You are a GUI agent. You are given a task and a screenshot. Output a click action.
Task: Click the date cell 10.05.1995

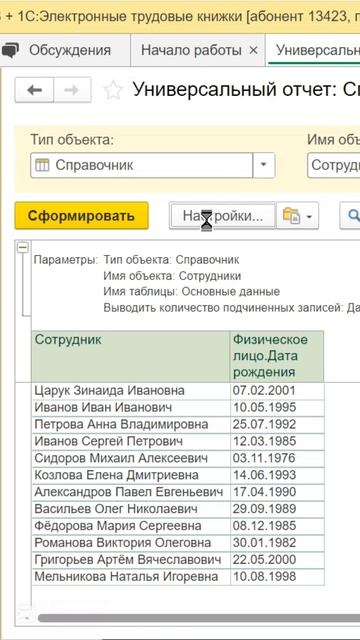pos(277,407)
